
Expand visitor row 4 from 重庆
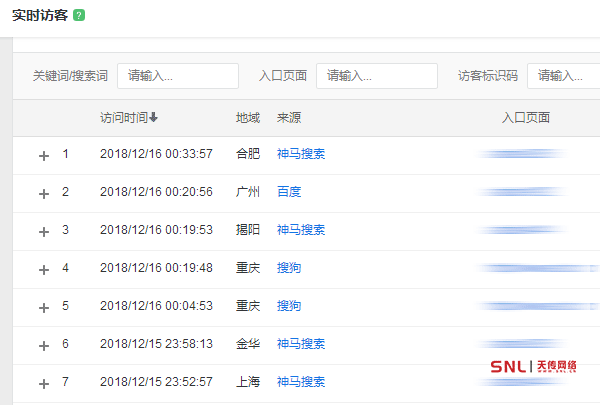[43, 269]
